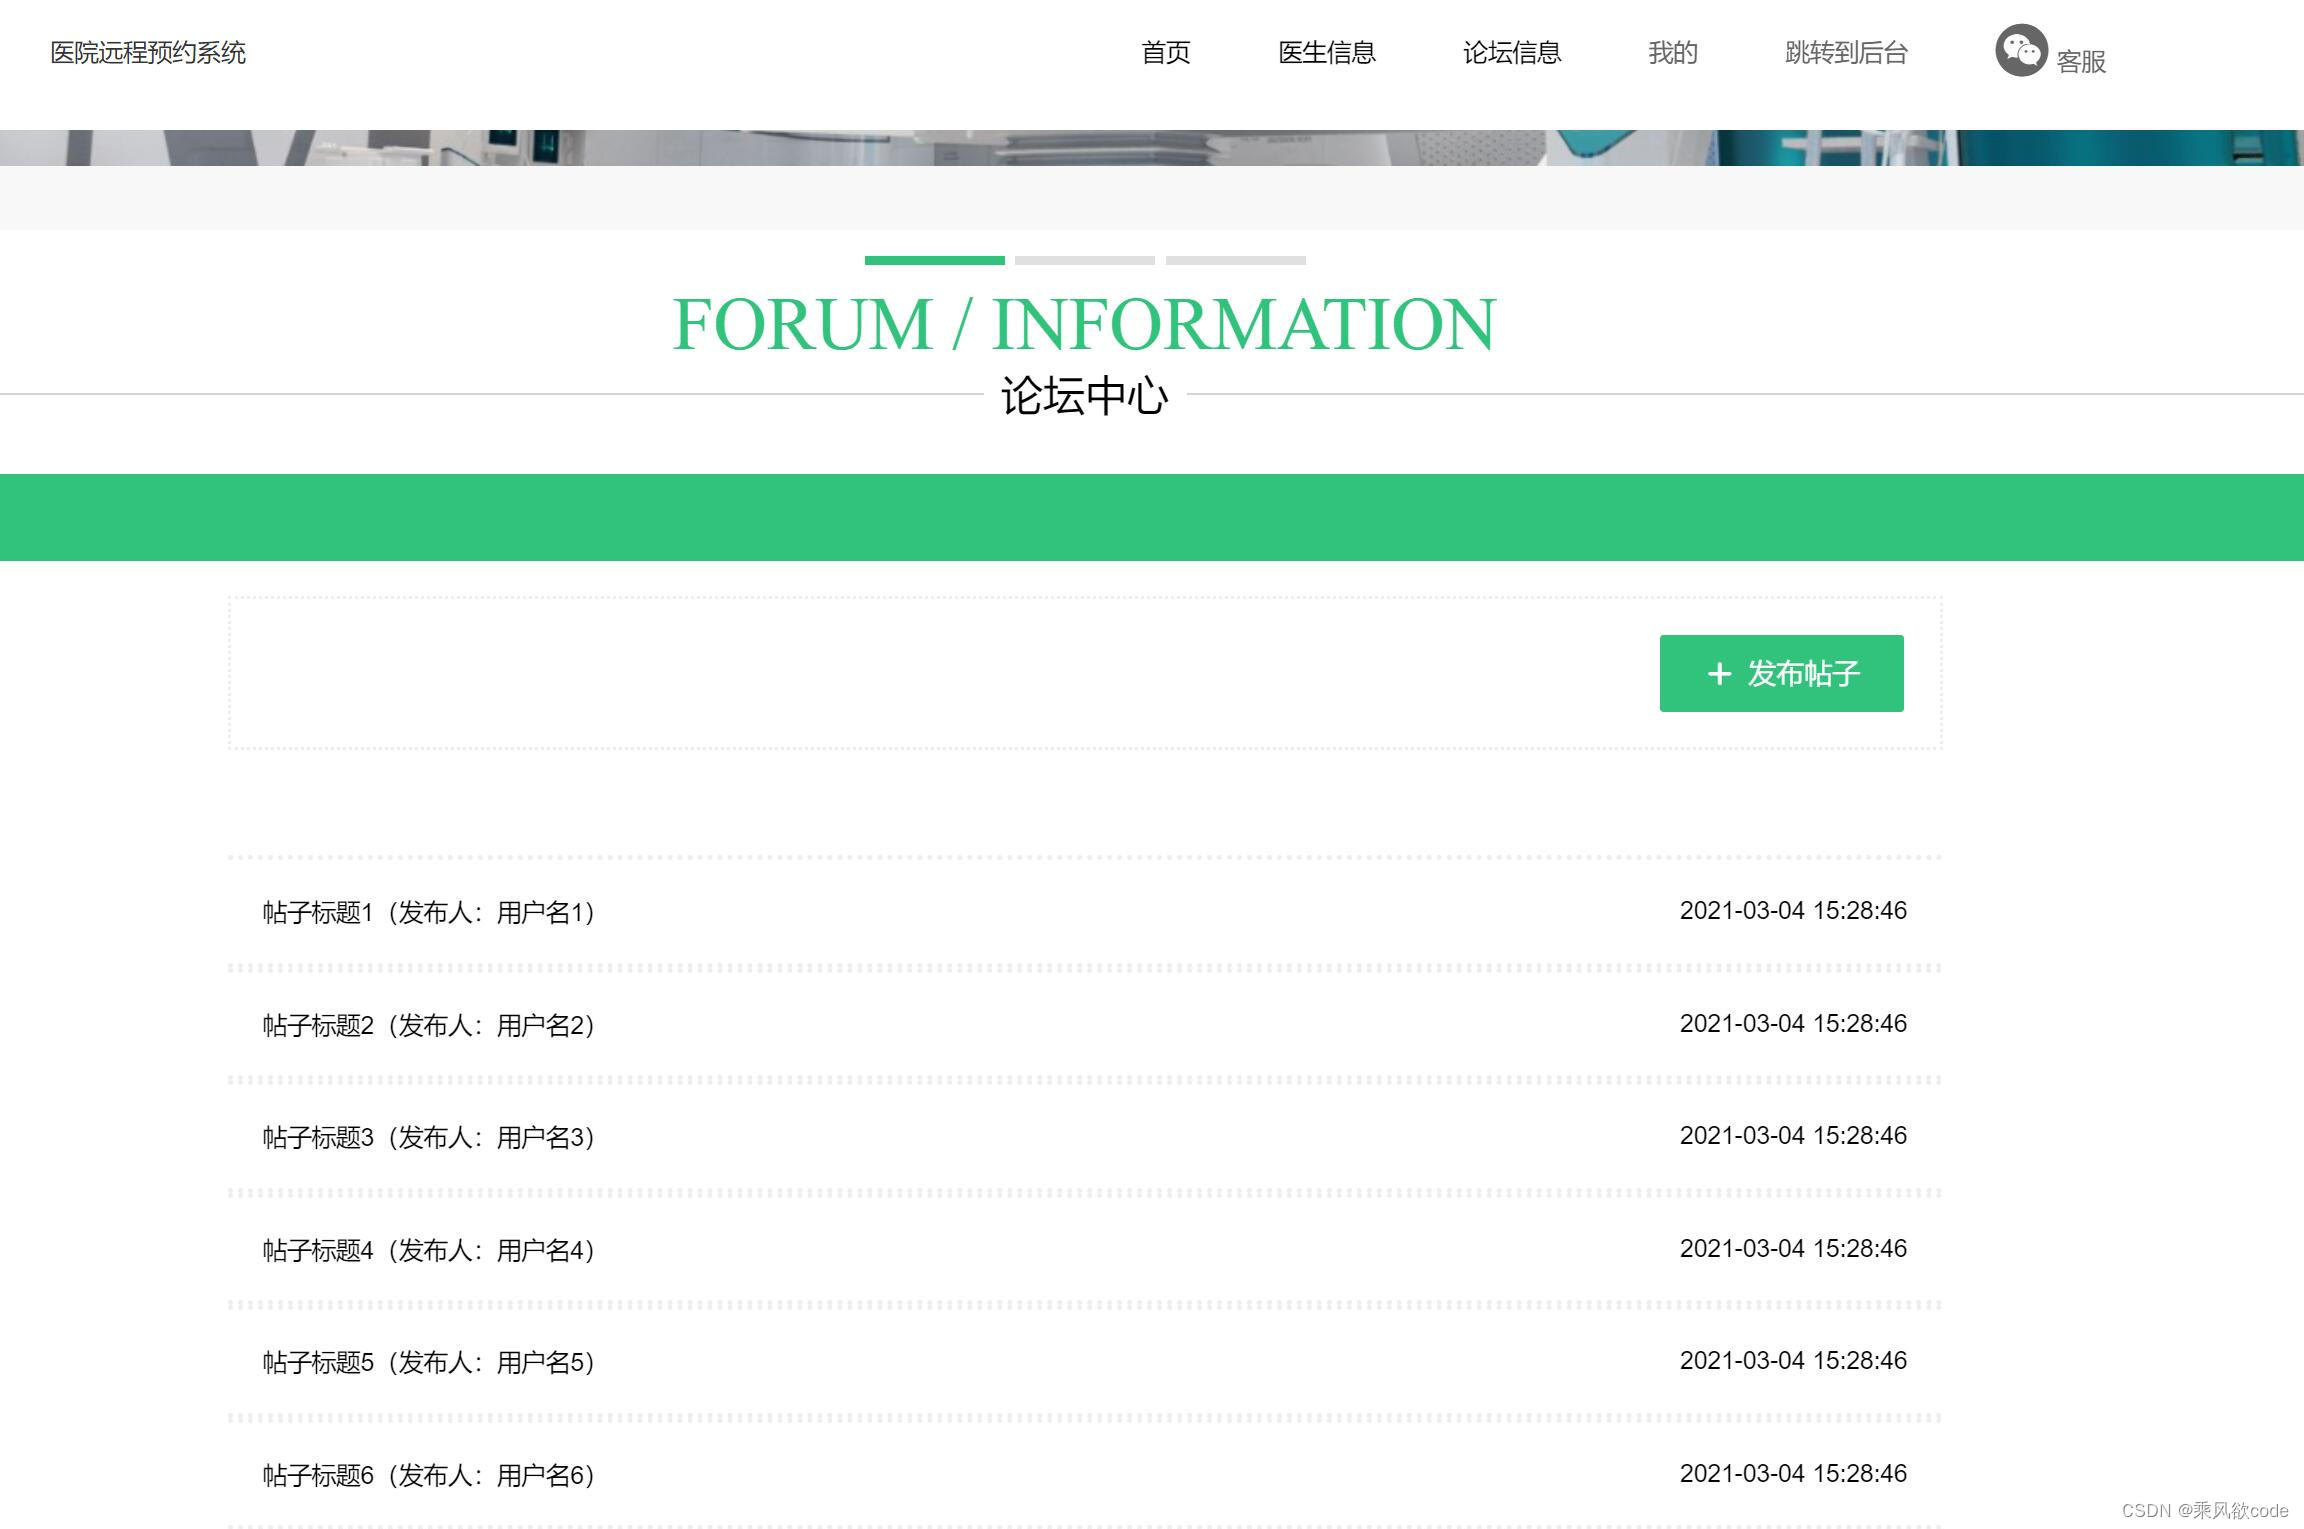Click the 医院远程预约系统 site title

148,52
